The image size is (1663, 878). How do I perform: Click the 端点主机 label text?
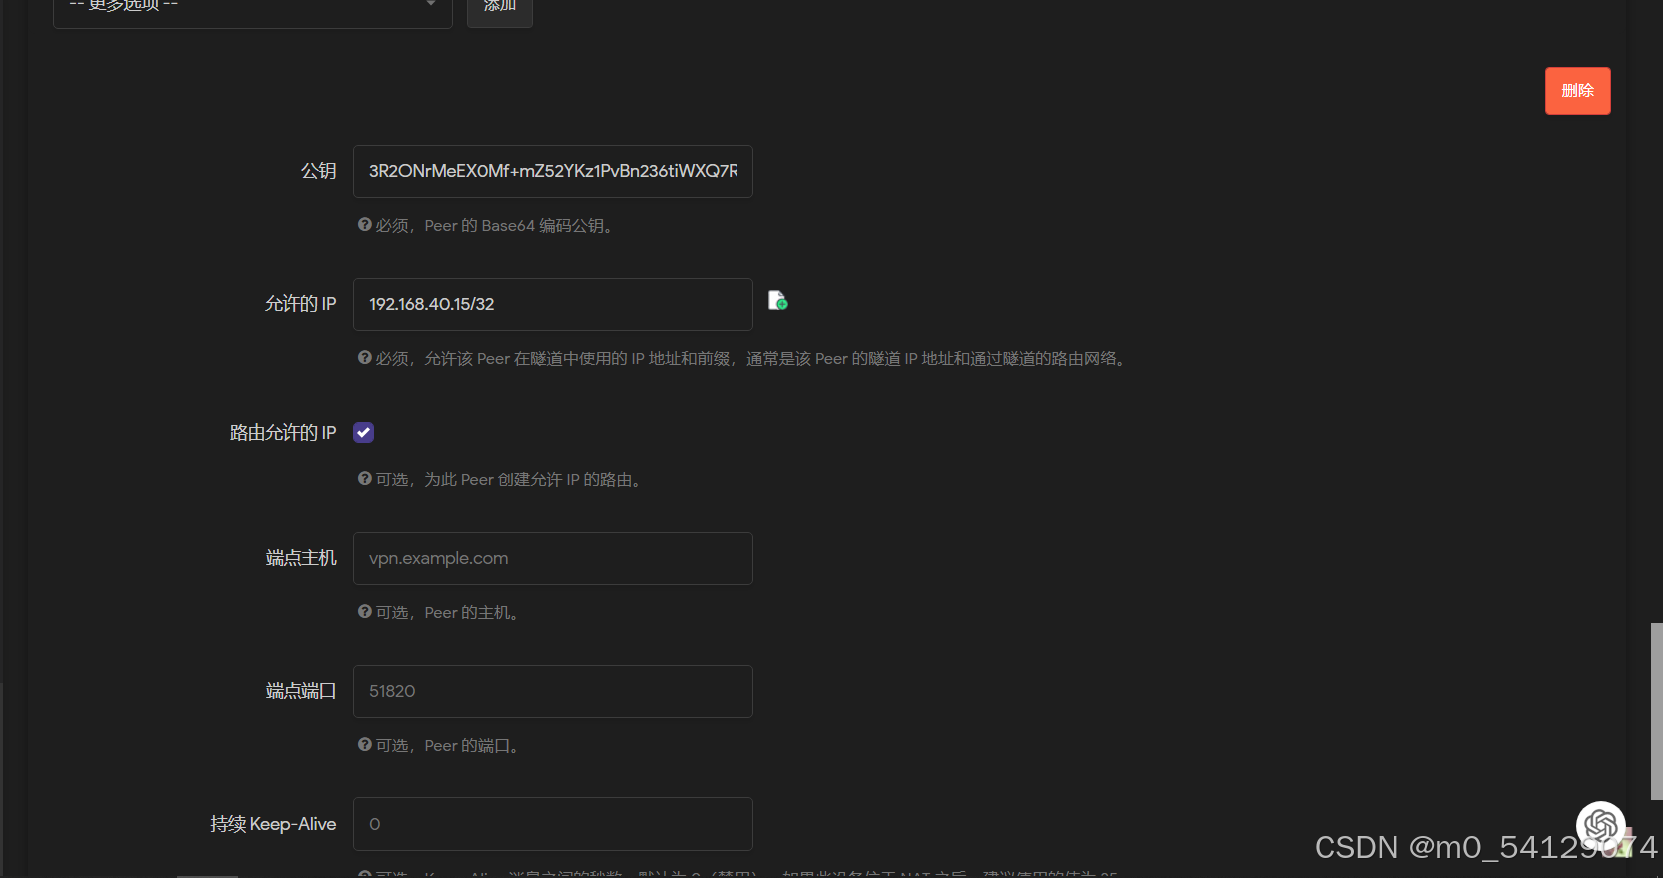coord(301,558)
